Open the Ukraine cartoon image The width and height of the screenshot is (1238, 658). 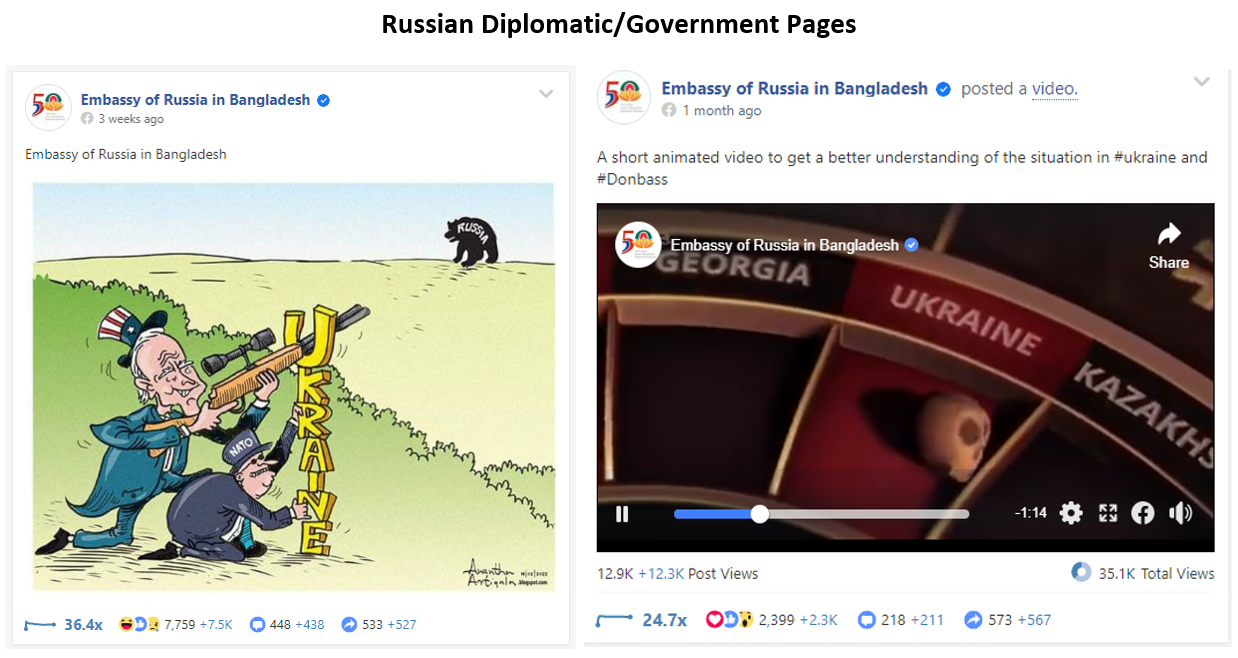click(x=293, y=386)
